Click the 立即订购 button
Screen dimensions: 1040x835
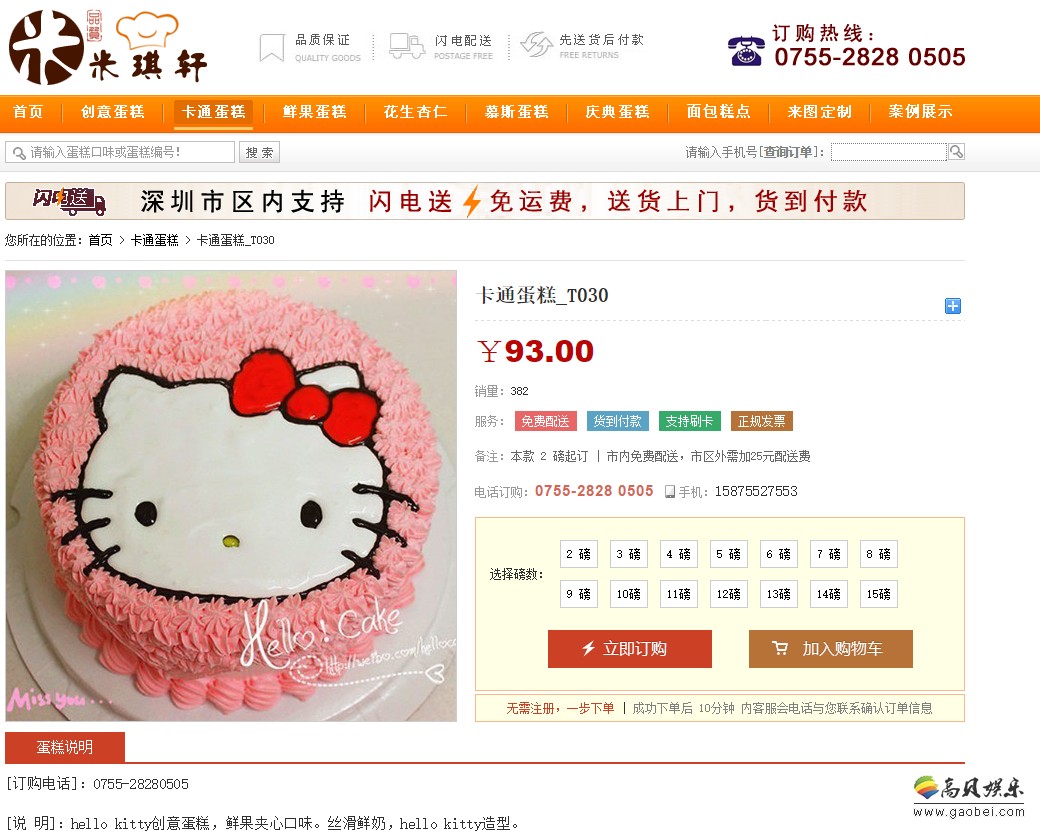pyautogui.click(x=629, y=649)
